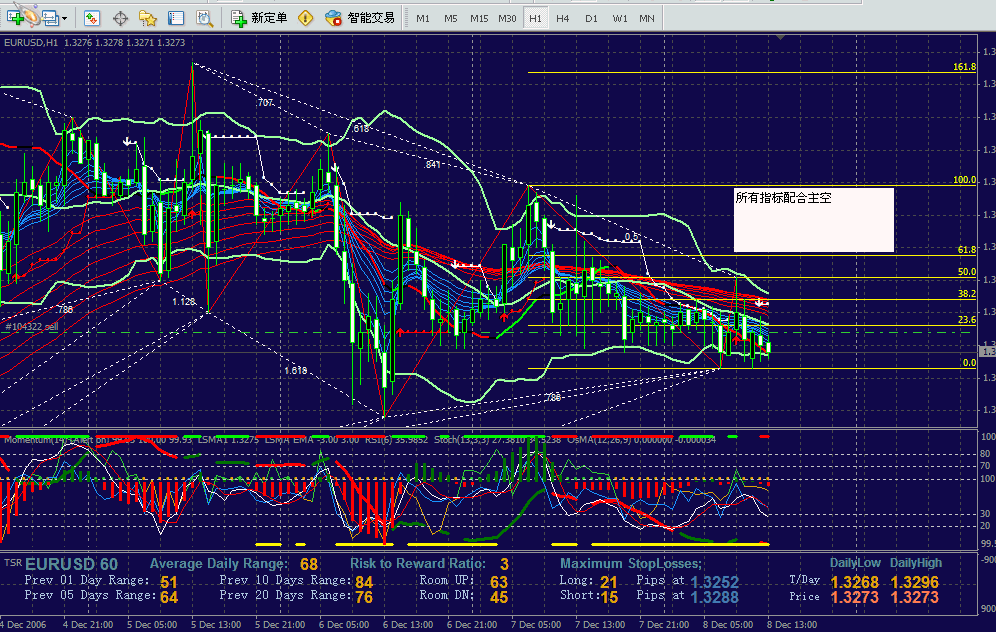Screen dimensions: 996x632
Task: Open the Navigator folder star icon
Action: (x=148, y=18)
